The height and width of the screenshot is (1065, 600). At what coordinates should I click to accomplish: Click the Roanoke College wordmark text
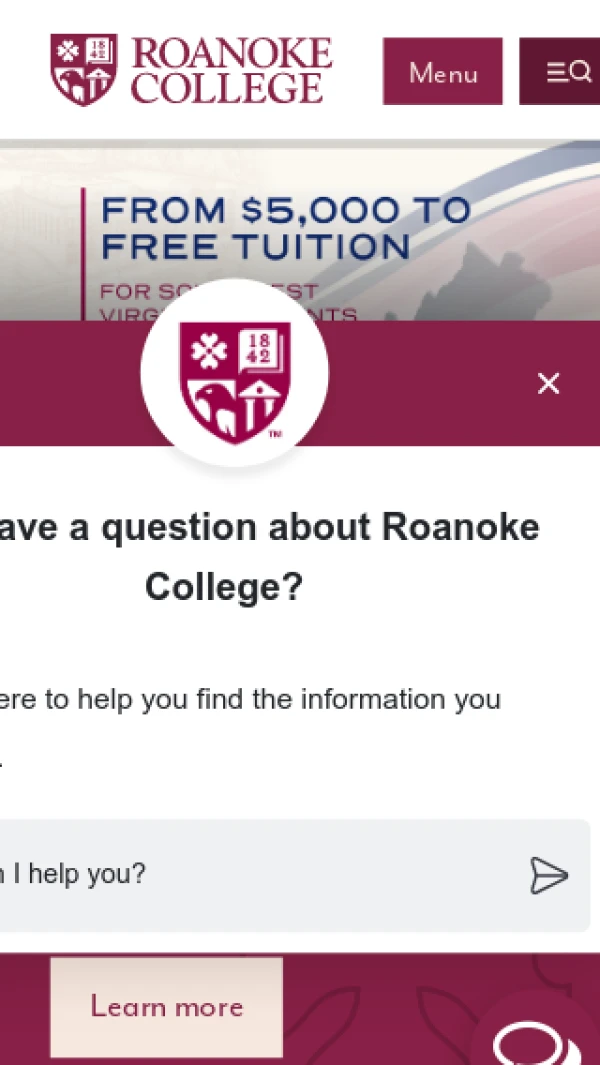(232, 71)
